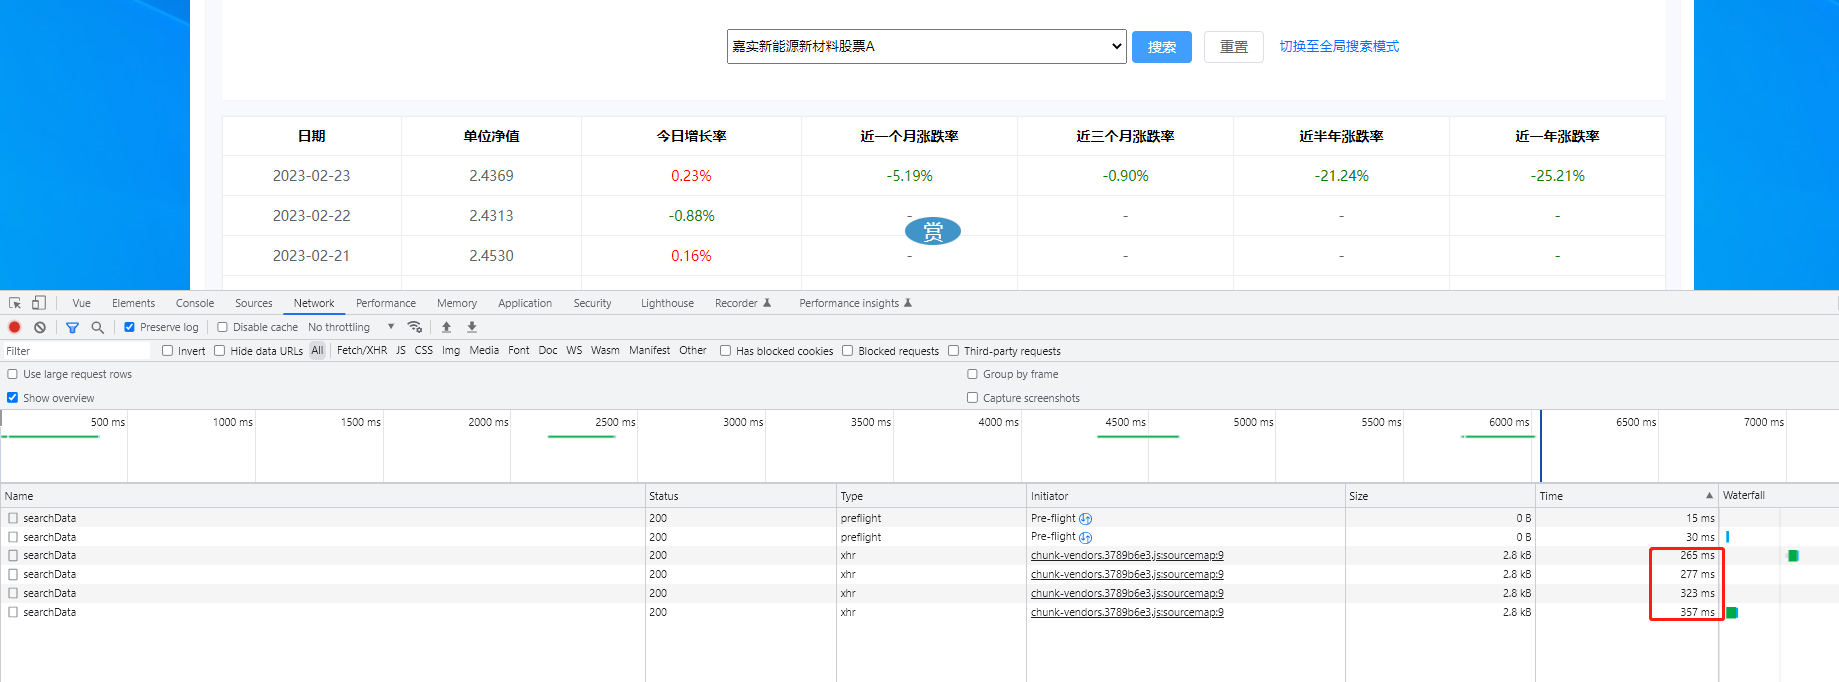The height and width of the screenshot is (682, 1839).
Task: Open the Recorder tab
Action: (x=743, y=303)
